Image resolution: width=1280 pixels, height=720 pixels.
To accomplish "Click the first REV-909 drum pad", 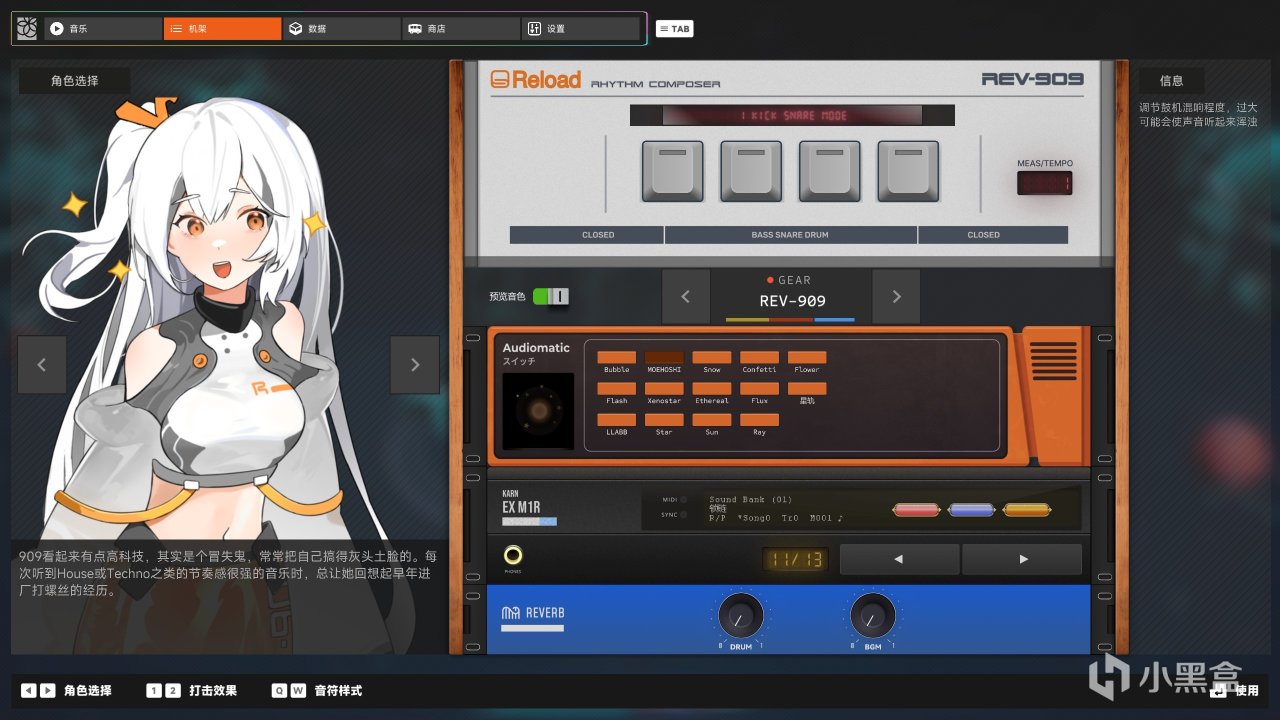I will (672, 171).
